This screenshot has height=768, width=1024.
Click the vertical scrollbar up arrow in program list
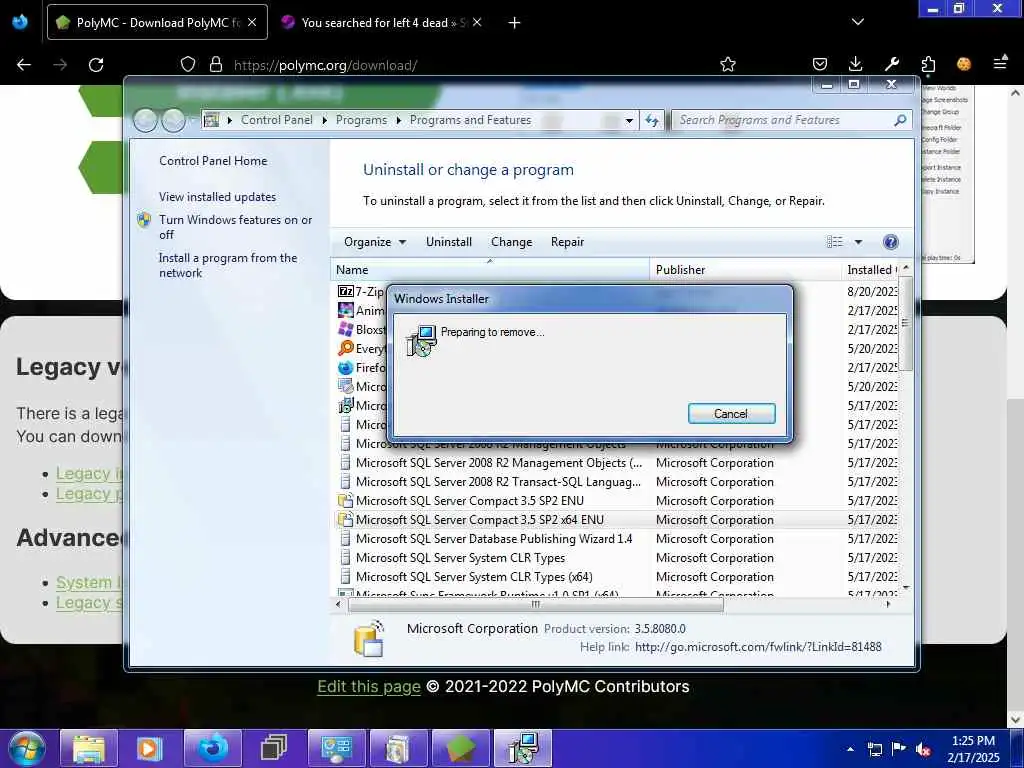tap(906, 268)
